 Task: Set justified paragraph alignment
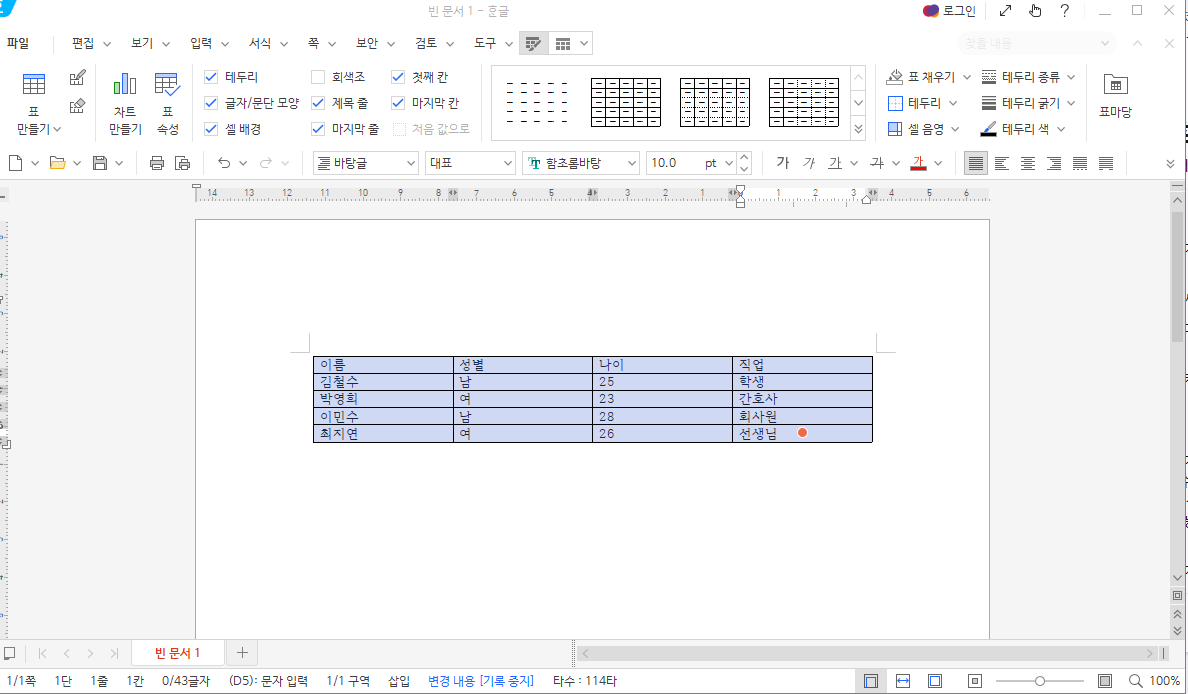click(976, 163)
